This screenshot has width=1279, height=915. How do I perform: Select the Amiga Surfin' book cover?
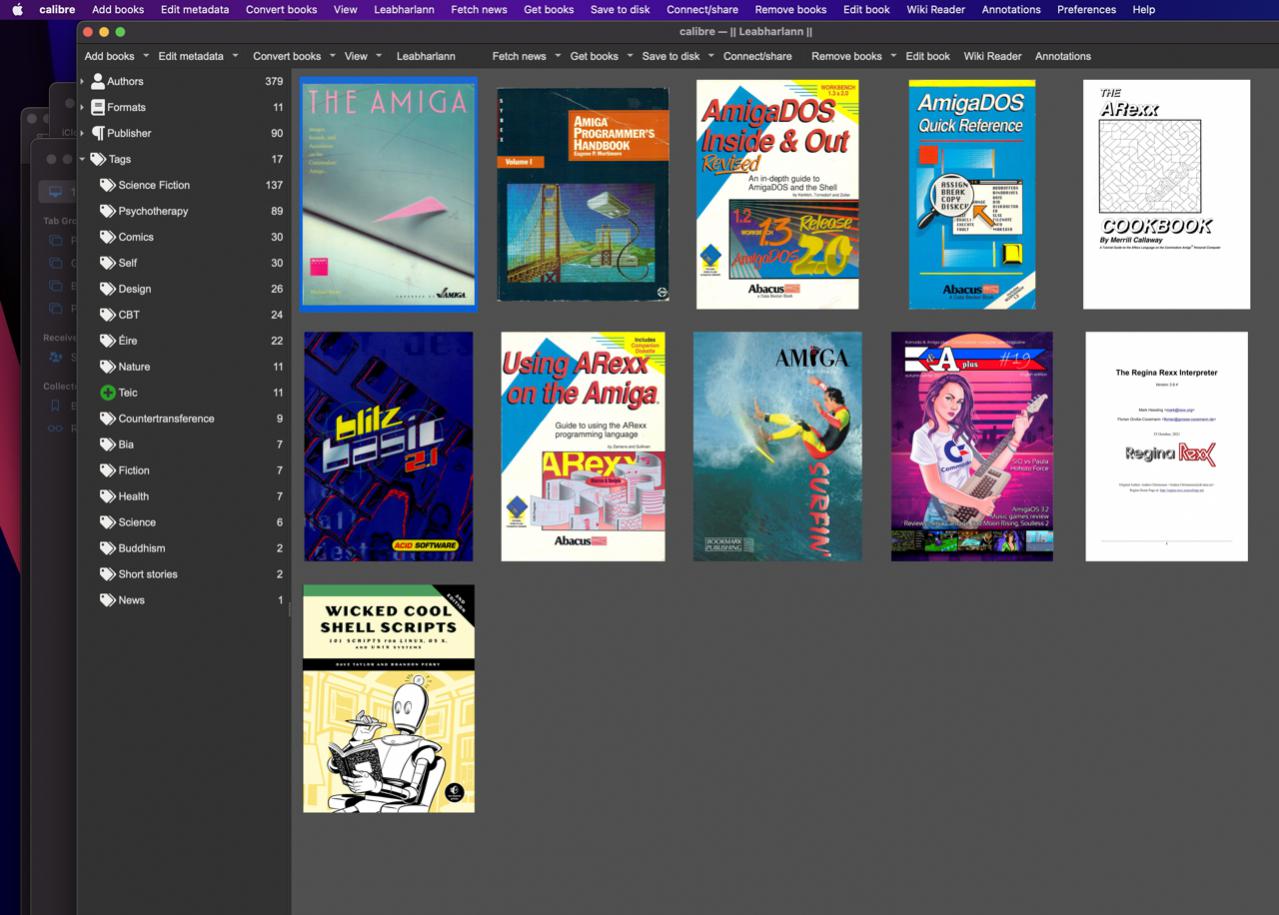click(777, 446)
